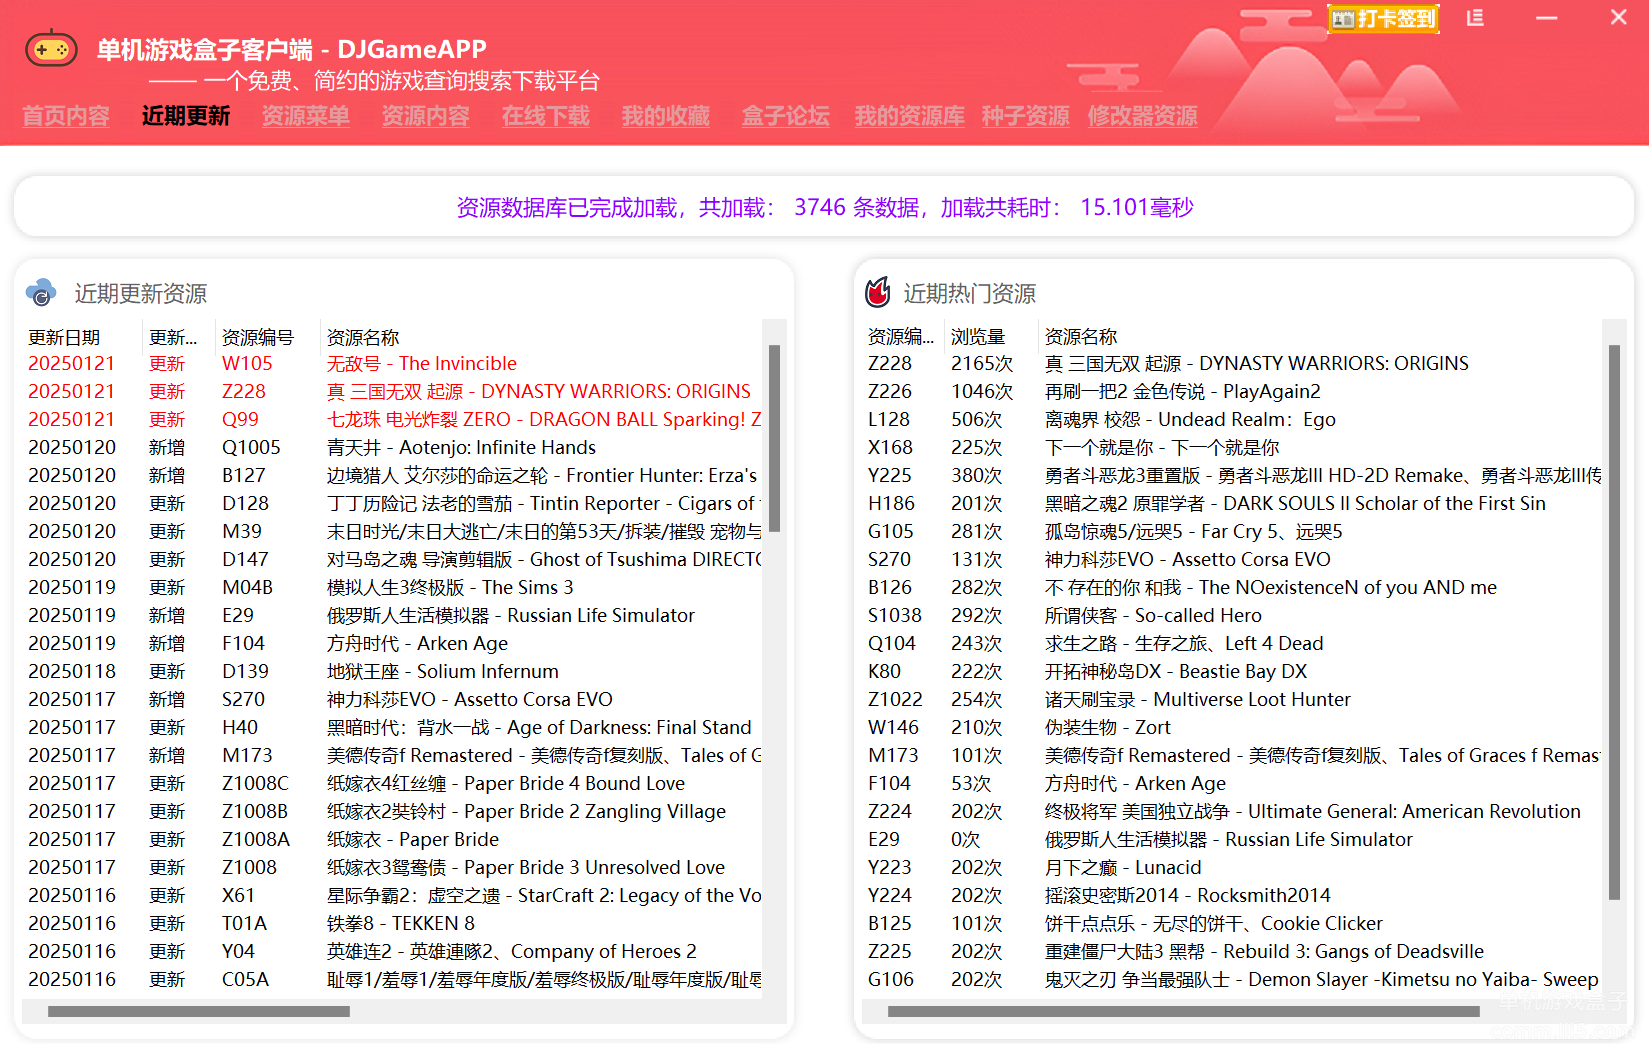The height and width of the screenshot is (1044, 1649).
Task: Select row Aotenjo: Infinite Hands
Action: pos(392,447)
